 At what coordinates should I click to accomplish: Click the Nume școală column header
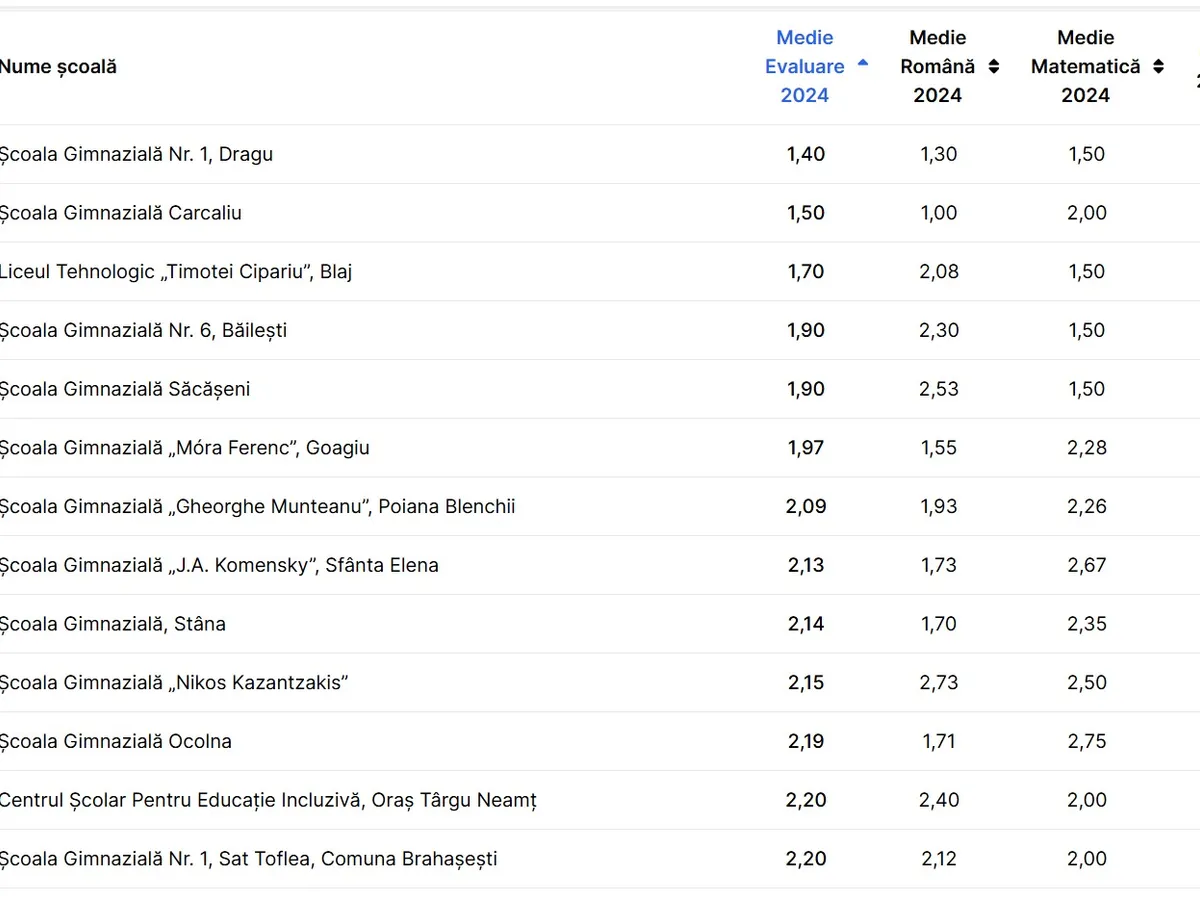(58, 67)
